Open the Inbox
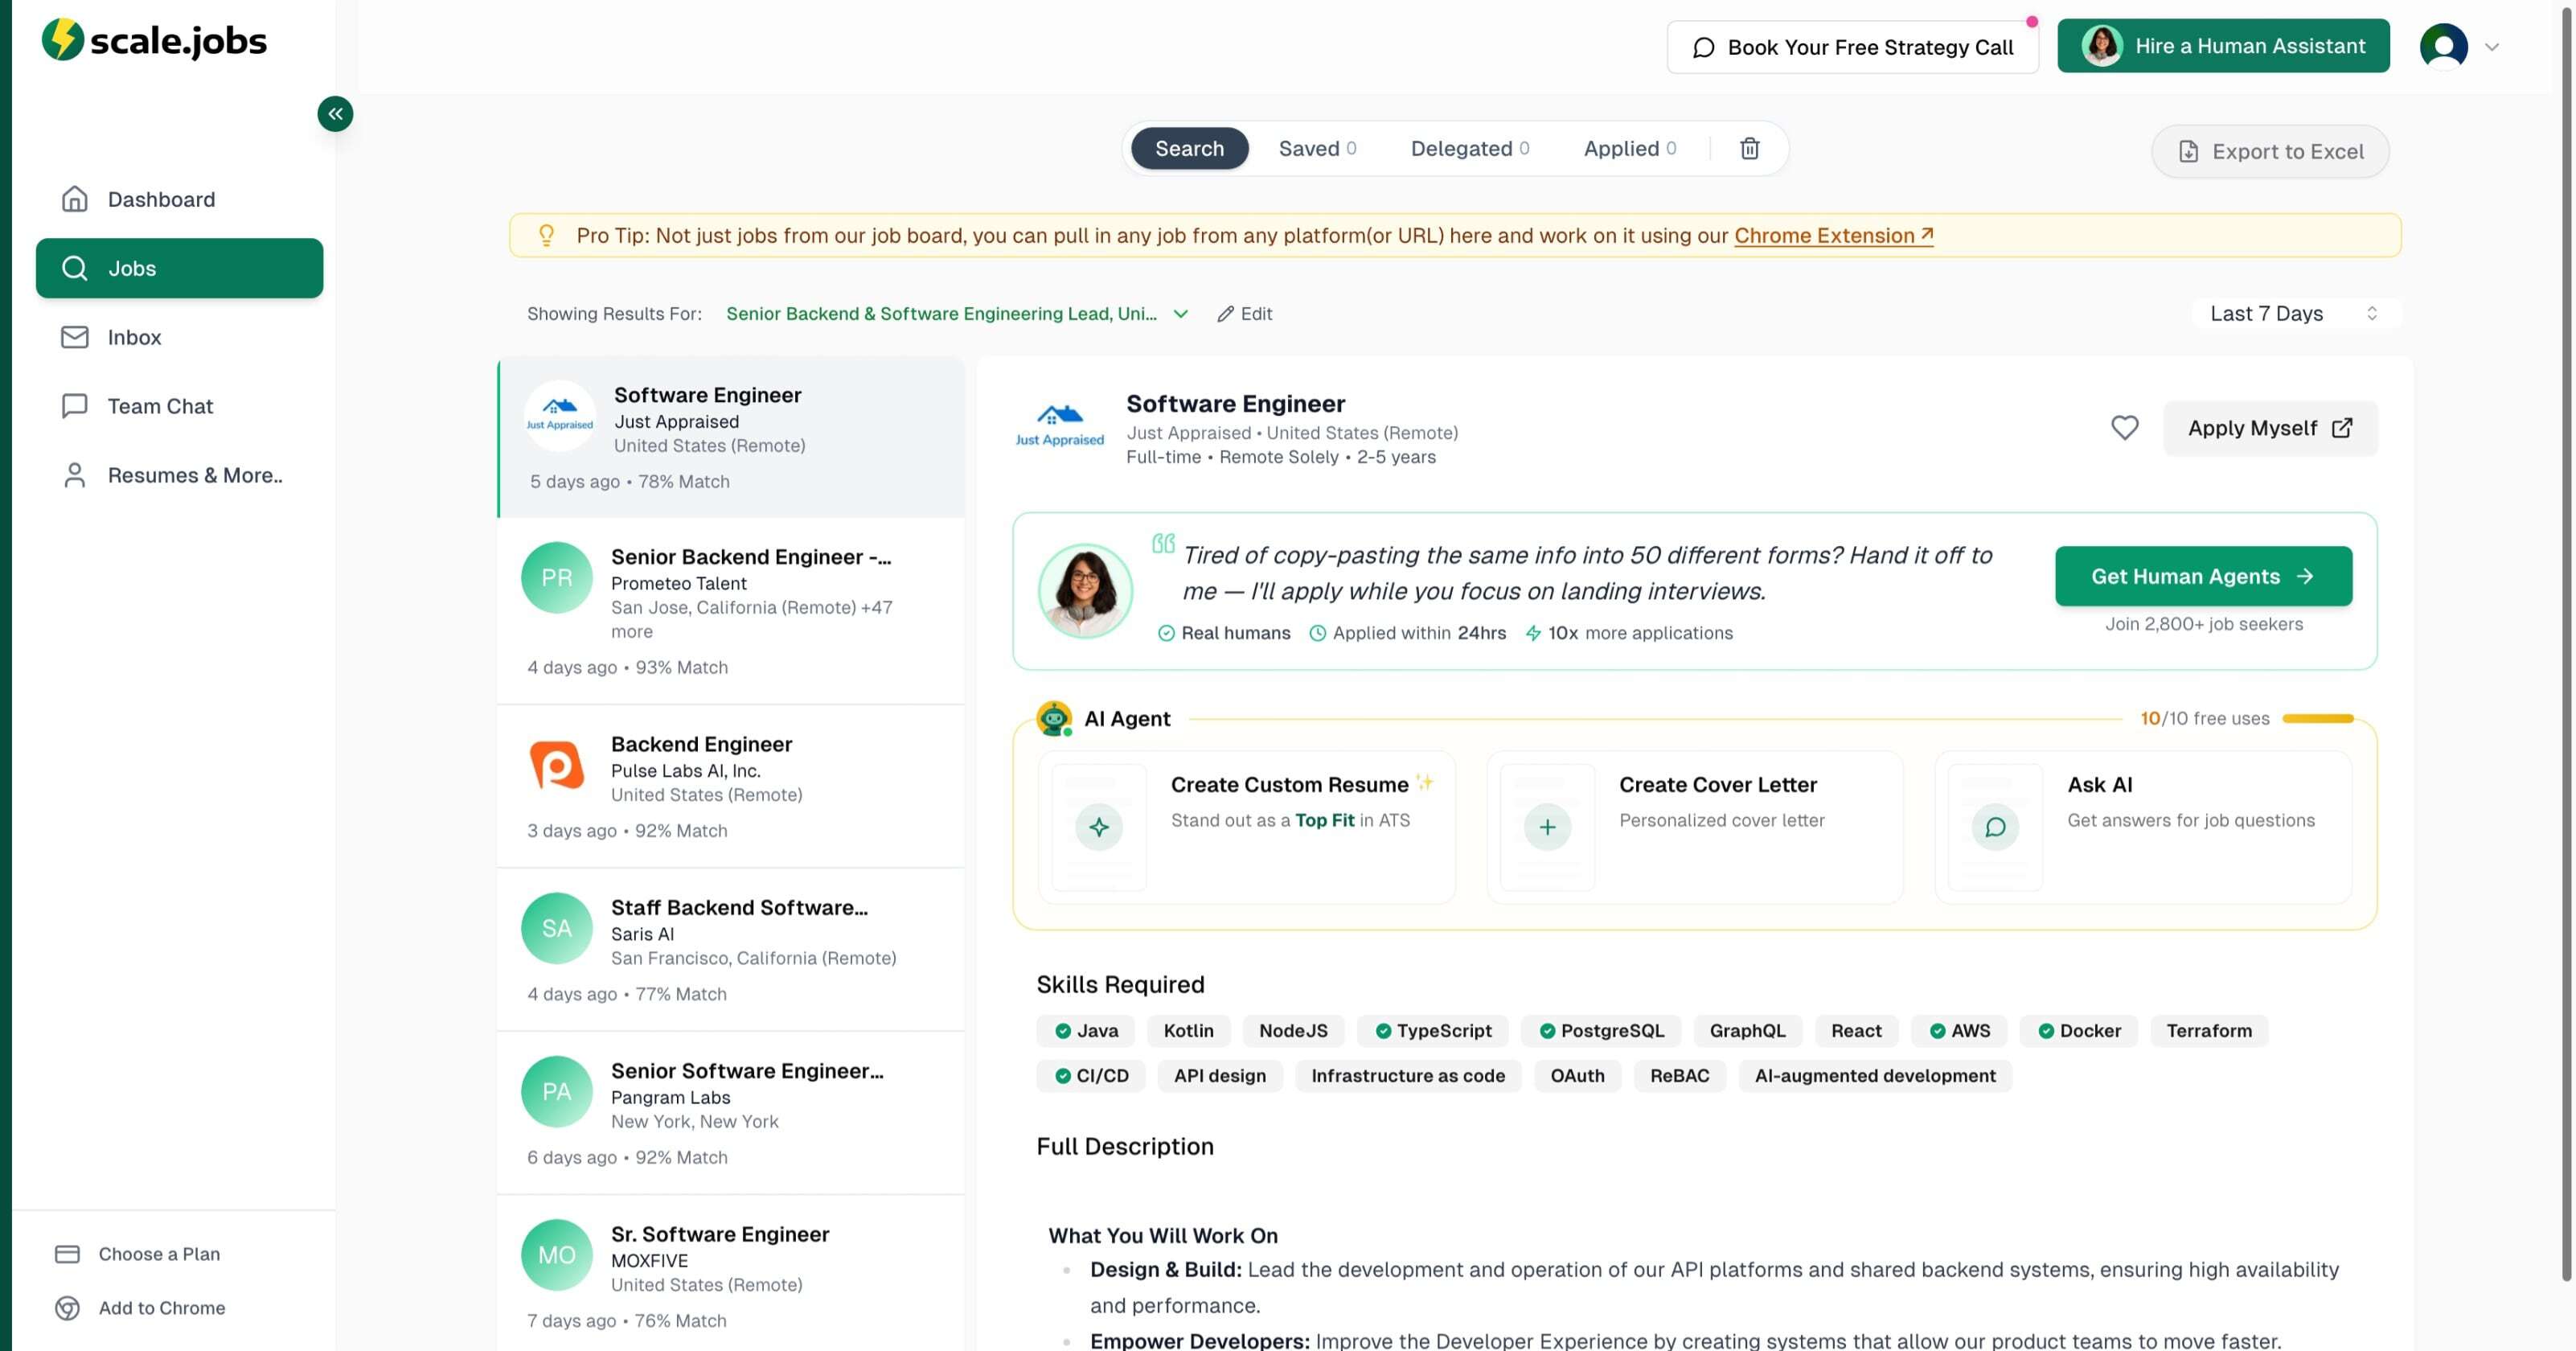 [180, 337]
